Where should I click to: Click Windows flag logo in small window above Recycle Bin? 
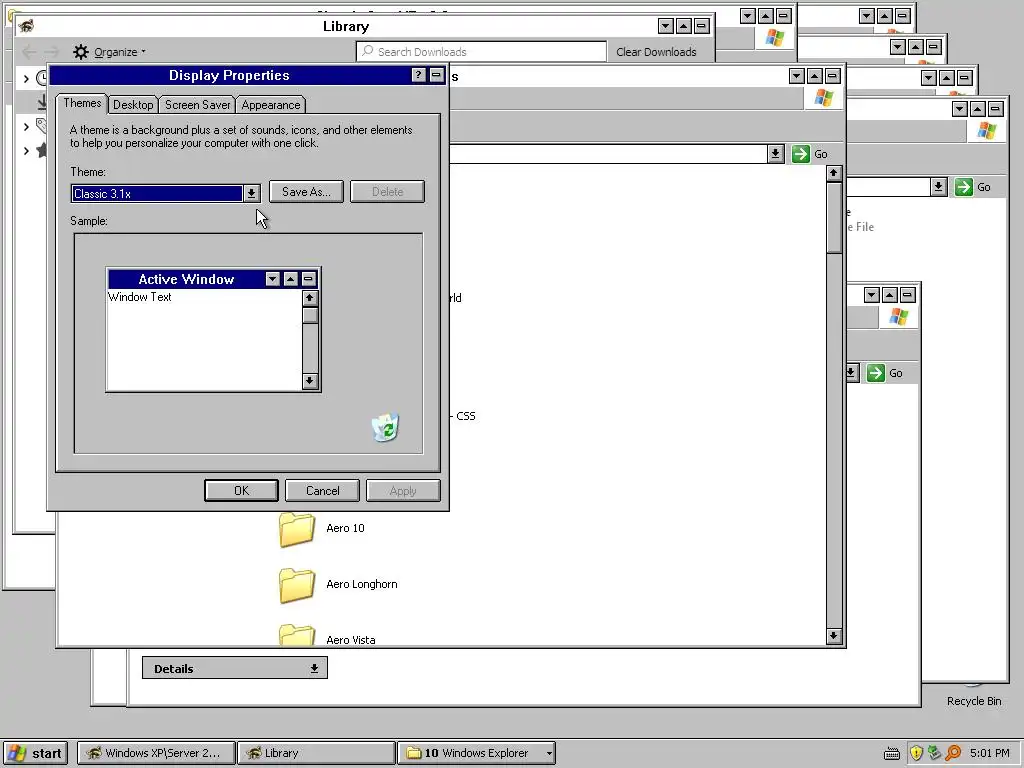point(899,317)
